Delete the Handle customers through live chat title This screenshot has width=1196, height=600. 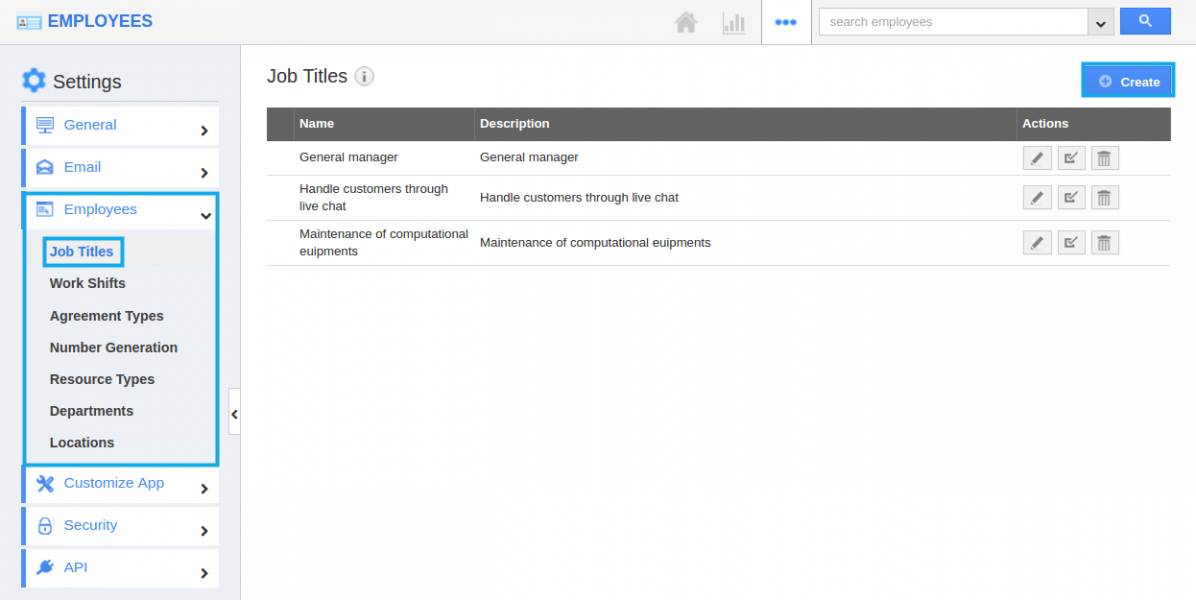[1104, 197]
